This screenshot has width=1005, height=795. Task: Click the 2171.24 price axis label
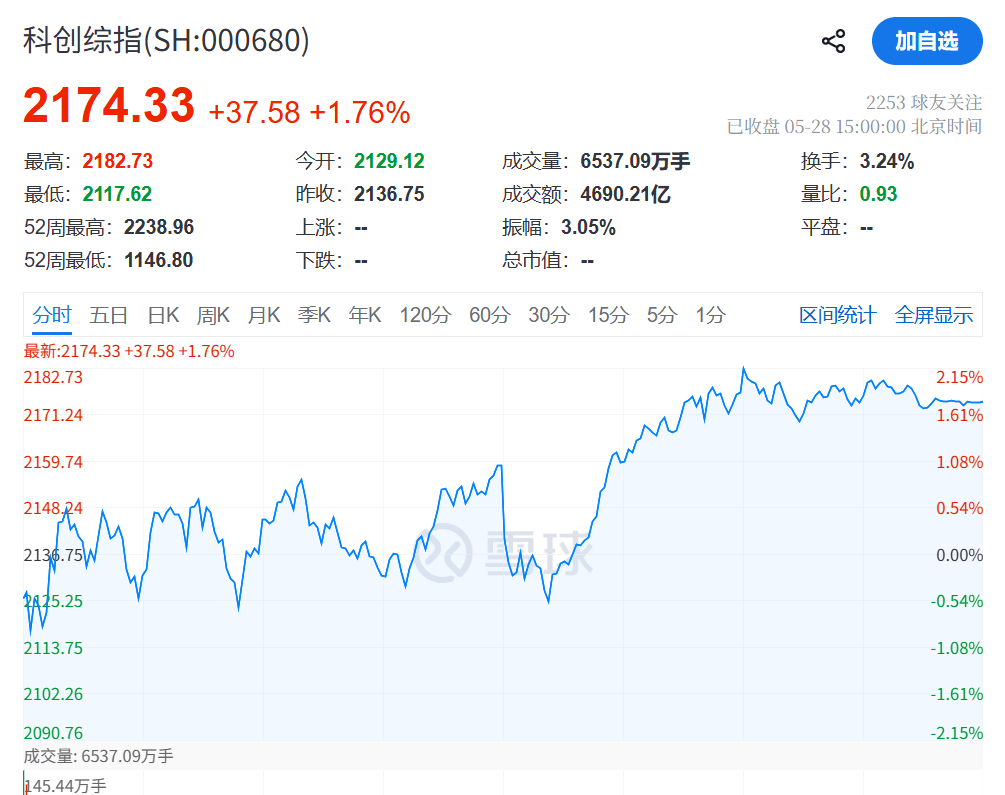click(53, 415)
